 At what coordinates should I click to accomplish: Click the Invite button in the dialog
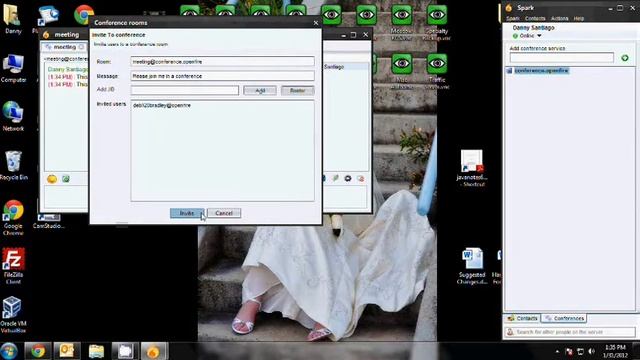[x=187, y=213]
